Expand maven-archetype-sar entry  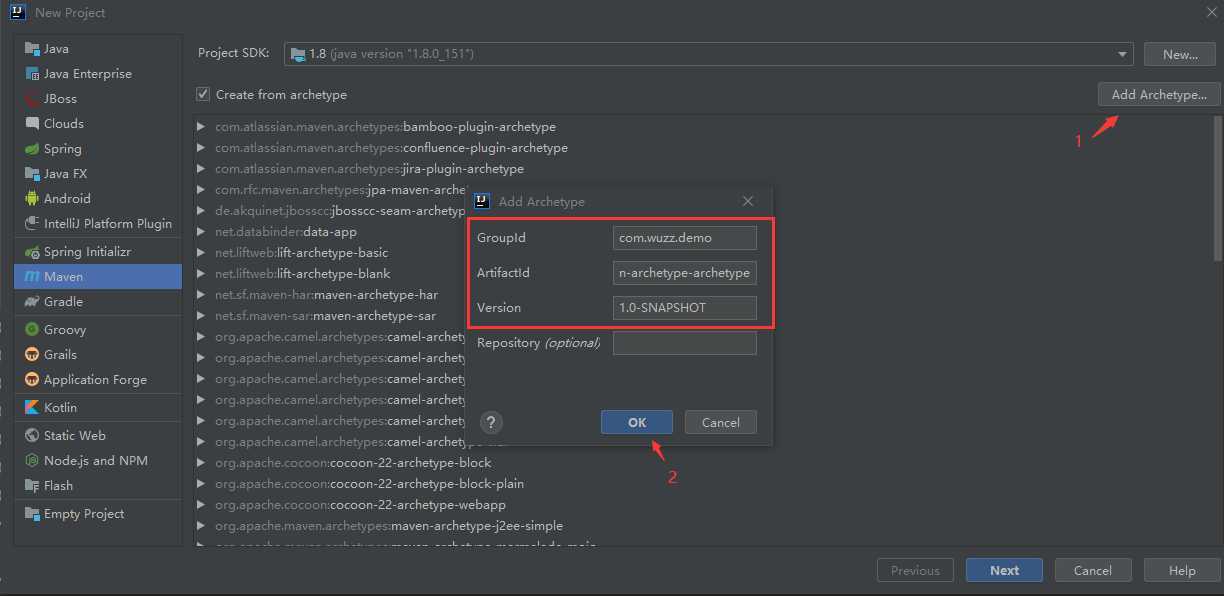(201, 316)
